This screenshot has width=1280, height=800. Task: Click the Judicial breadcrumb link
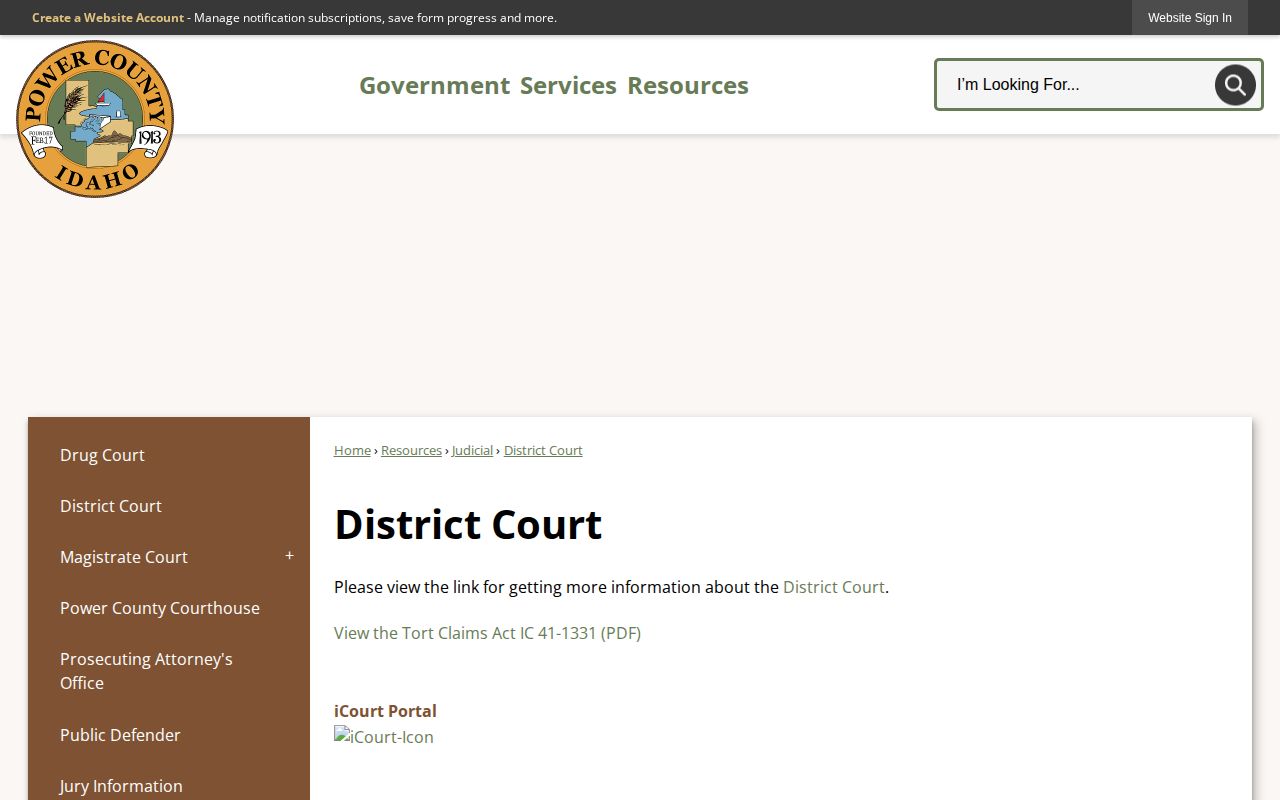pyautogui.click(x=472, y=450)
